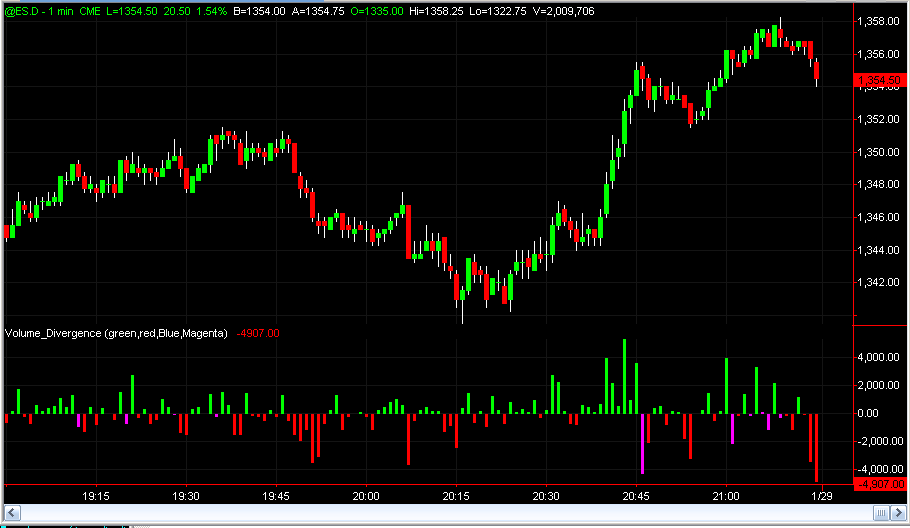Click the 1,350.00 price axis label

point(878,152)
